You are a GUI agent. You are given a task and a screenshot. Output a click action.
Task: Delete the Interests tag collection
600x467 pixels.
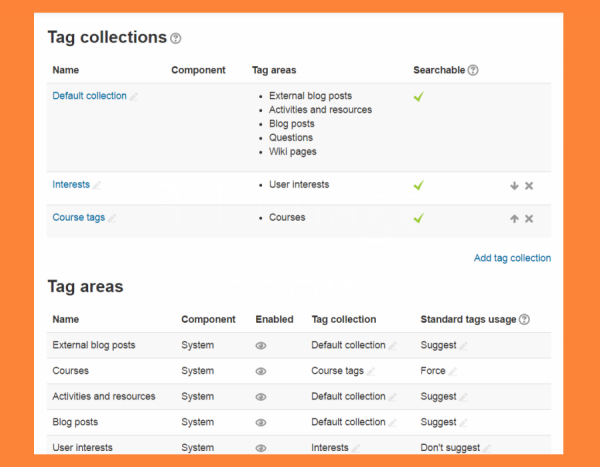pyautogui.click(x=529, y=186)
